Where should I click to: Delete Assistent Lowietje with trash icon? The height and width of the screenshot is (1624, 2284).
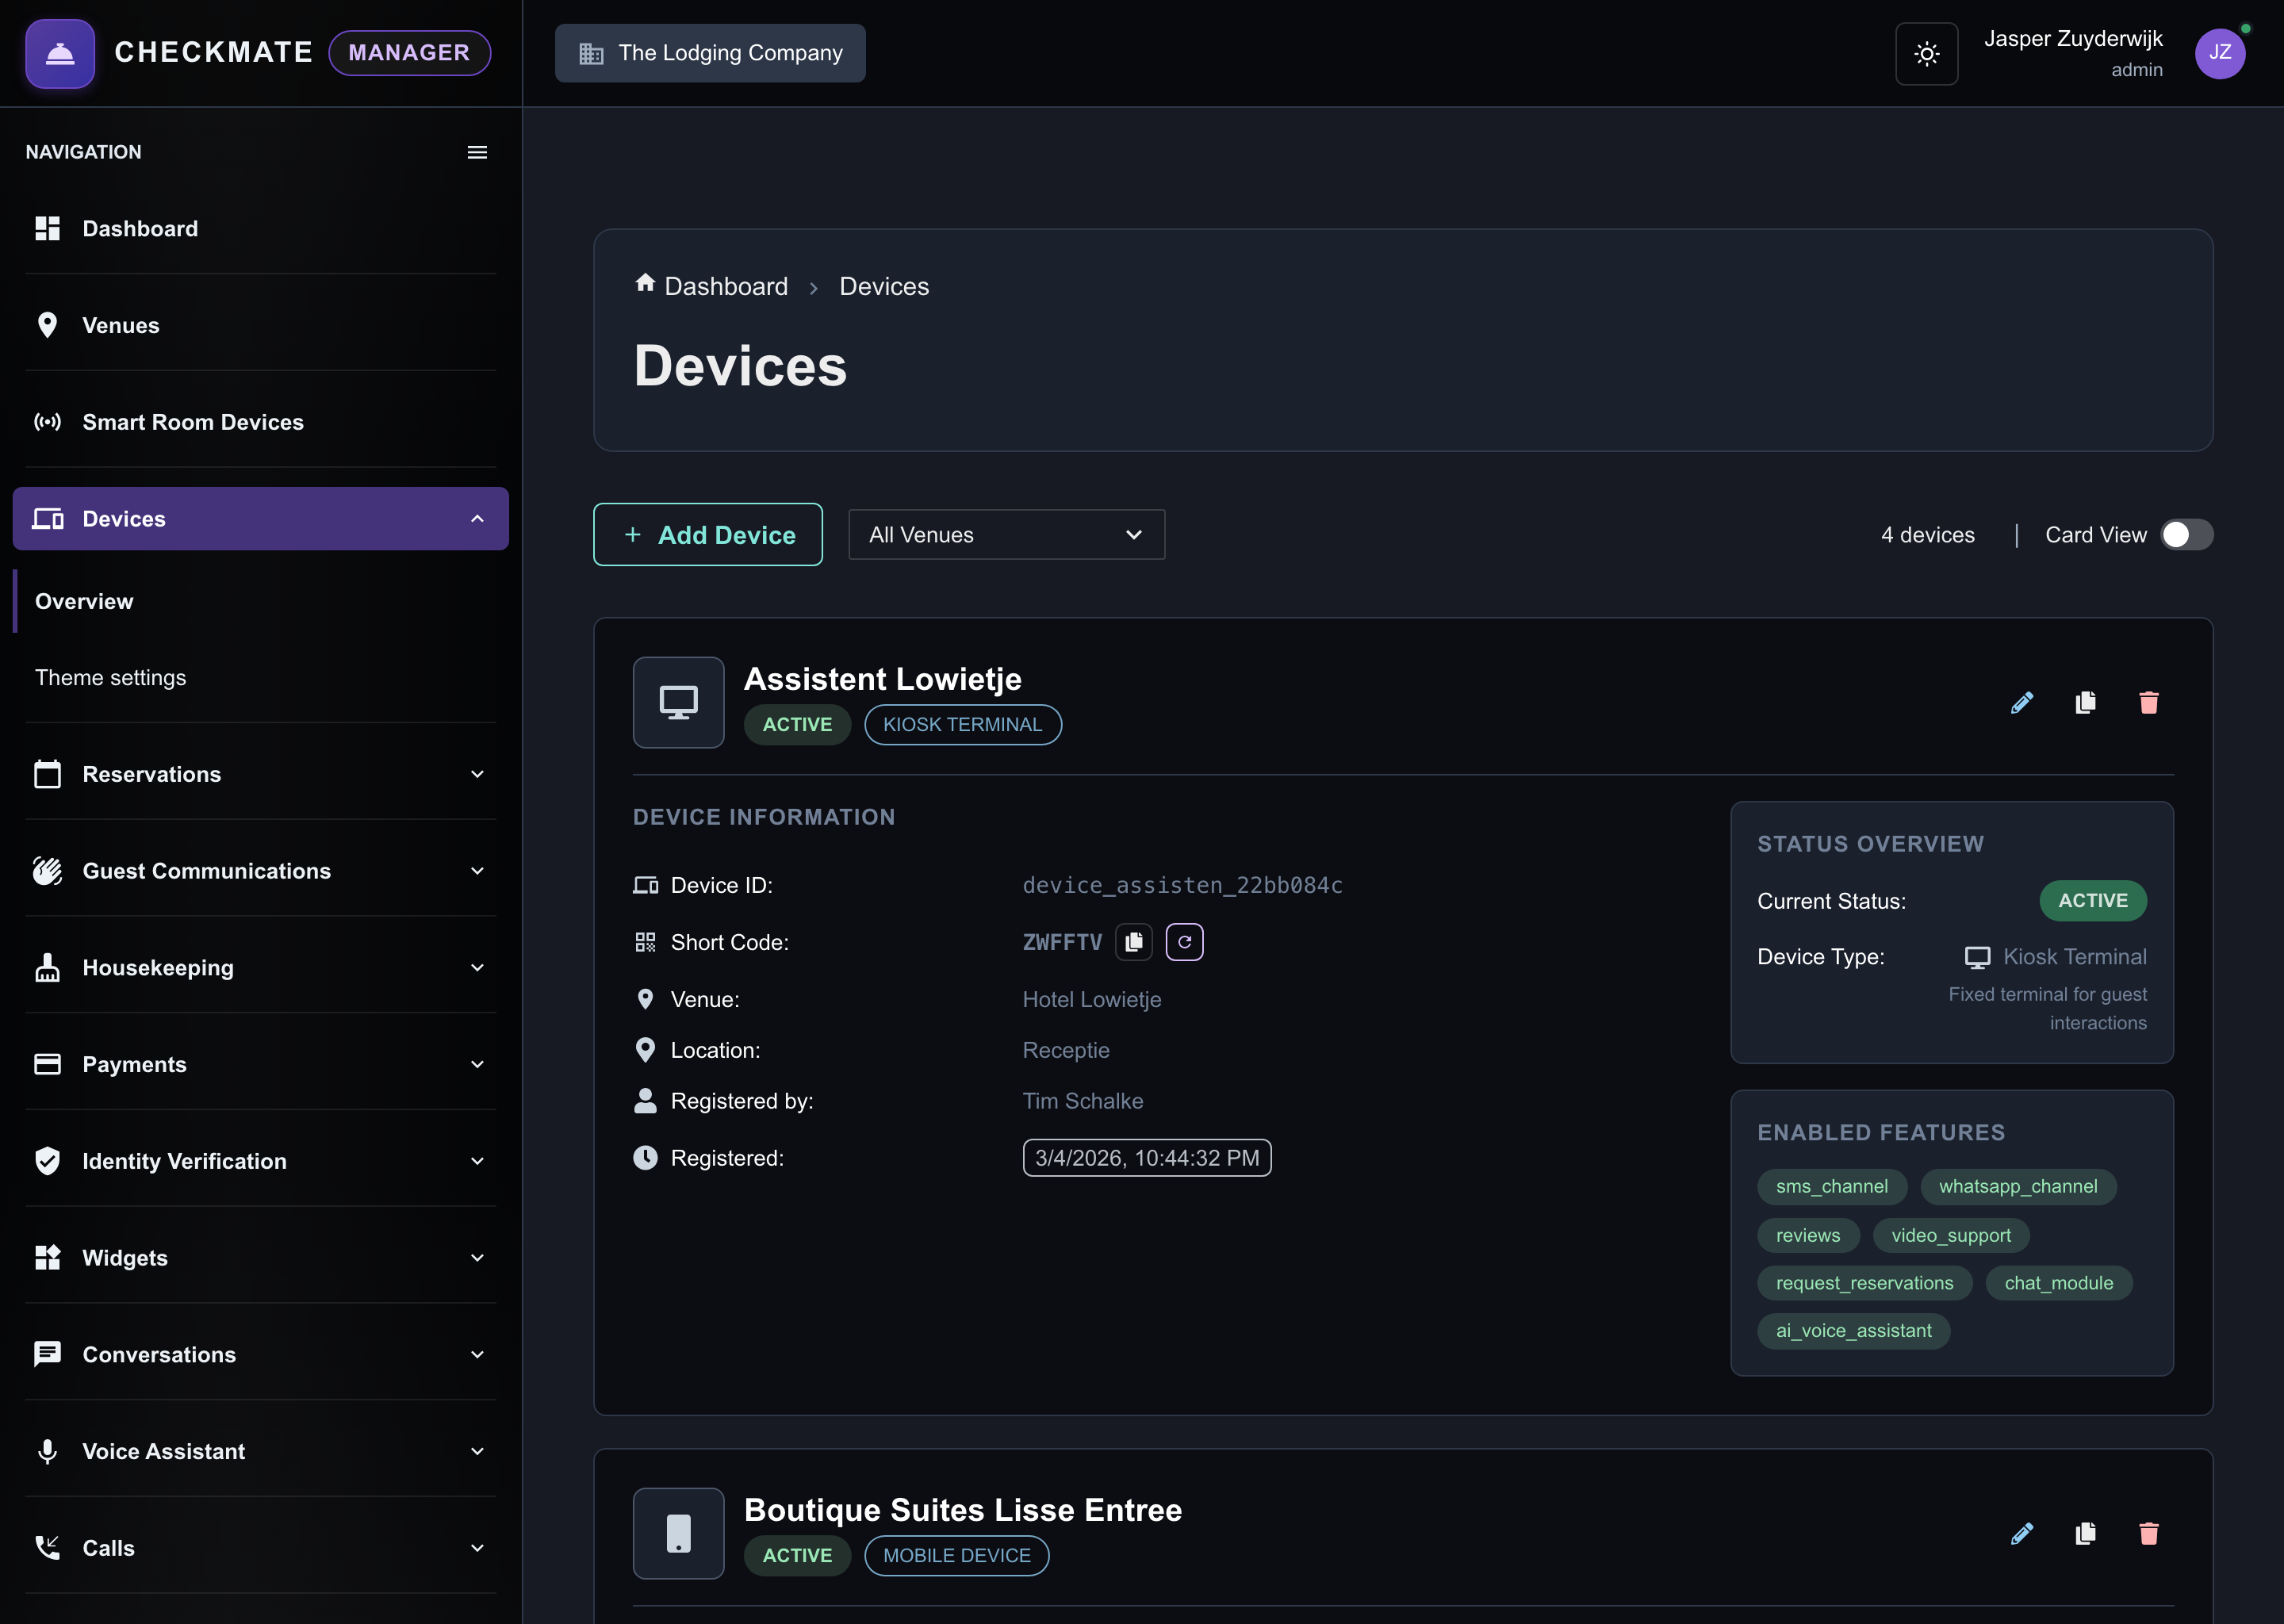click(2148, 702)
